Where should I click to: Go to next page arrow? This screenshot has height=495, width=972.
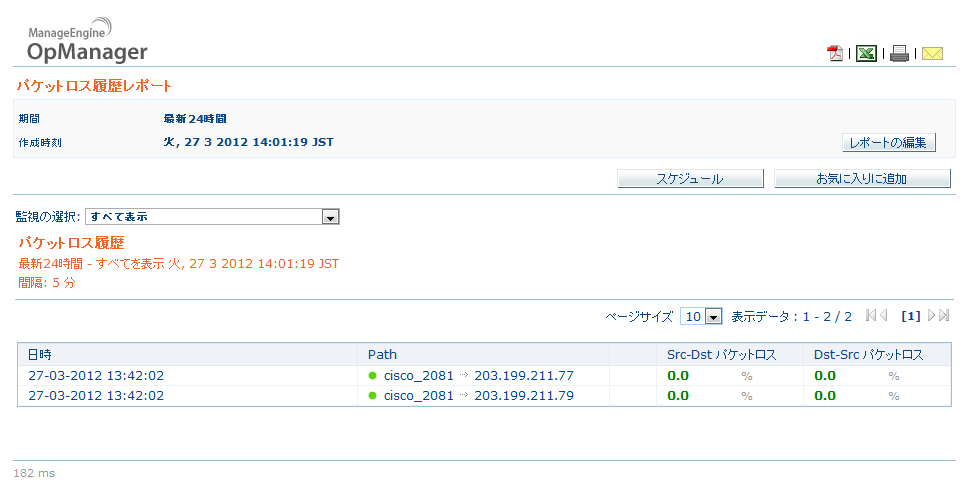pos(932,316)
